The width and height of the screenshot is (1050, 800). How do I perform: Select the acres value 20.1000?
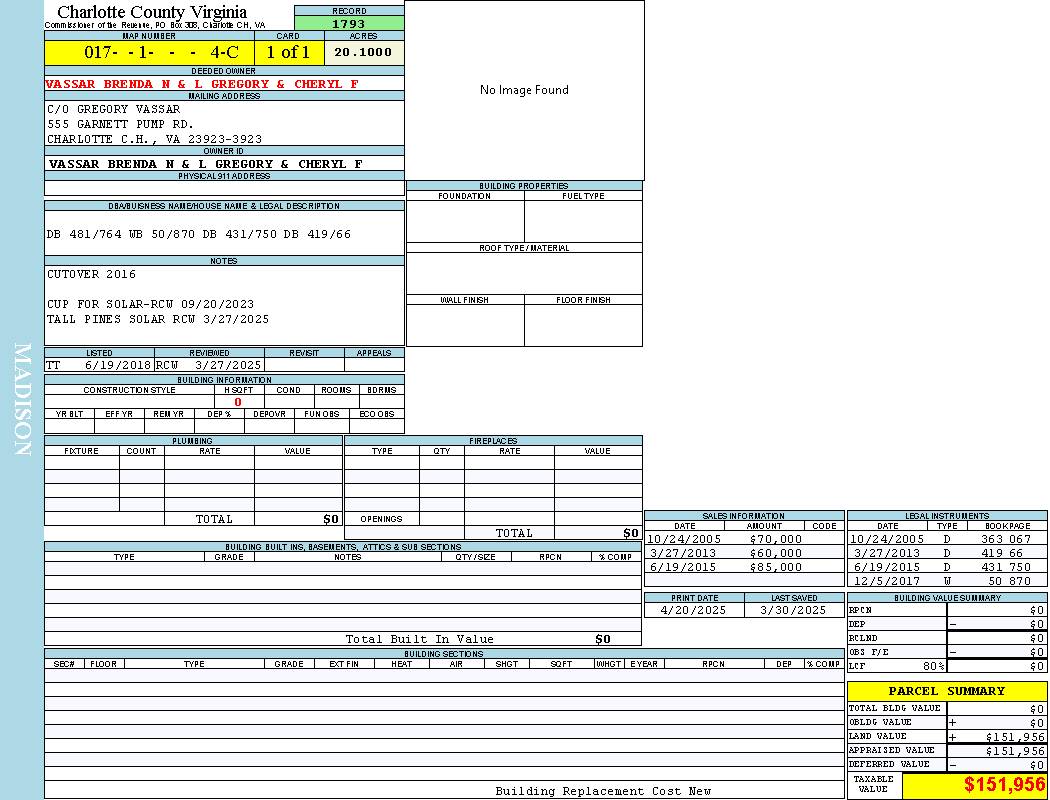(x=363, y=52)
